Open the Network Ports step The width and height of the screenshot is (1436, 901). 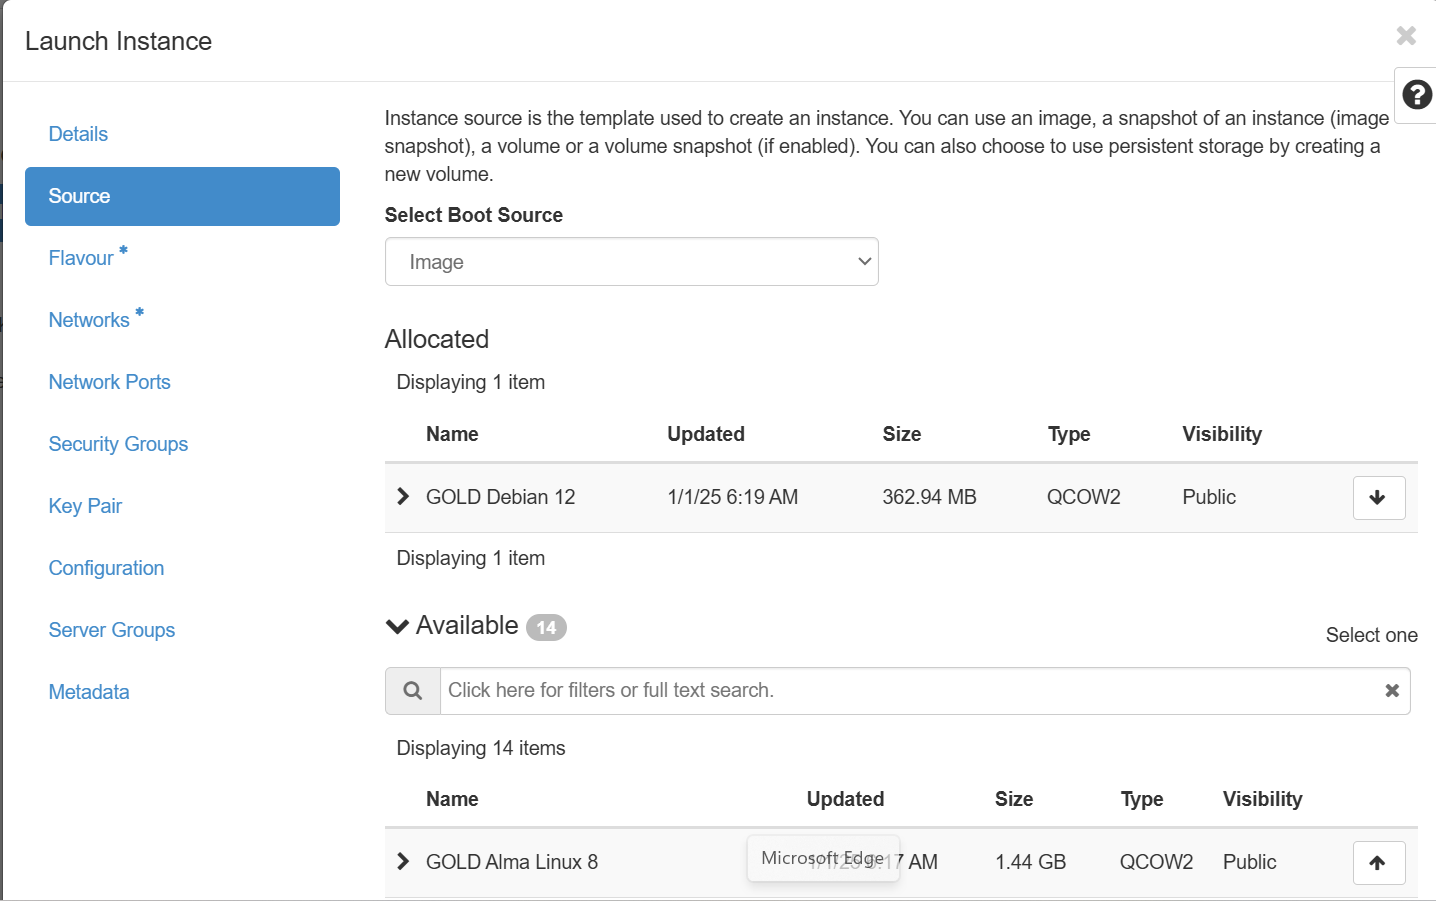109,382
